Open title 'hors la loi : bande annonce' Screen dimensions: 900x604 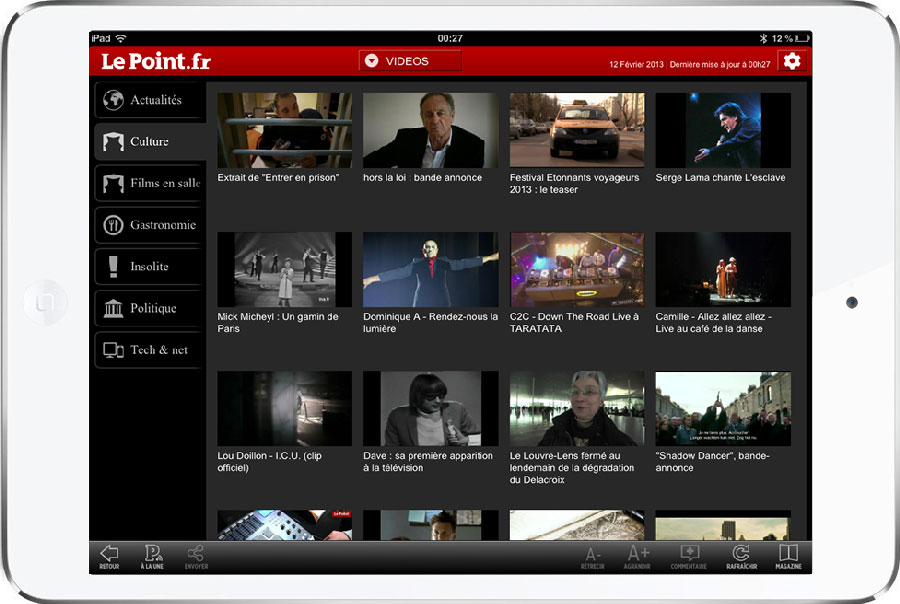point(422,178)
